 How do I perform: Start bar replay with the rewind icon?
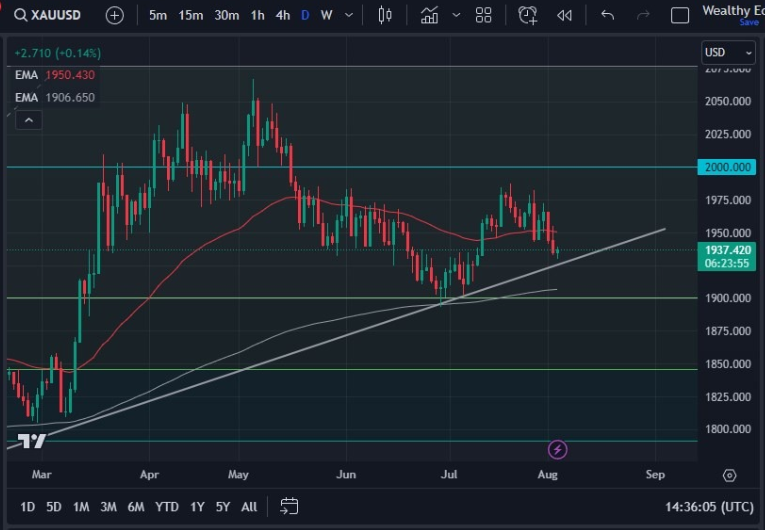[565, 15]
